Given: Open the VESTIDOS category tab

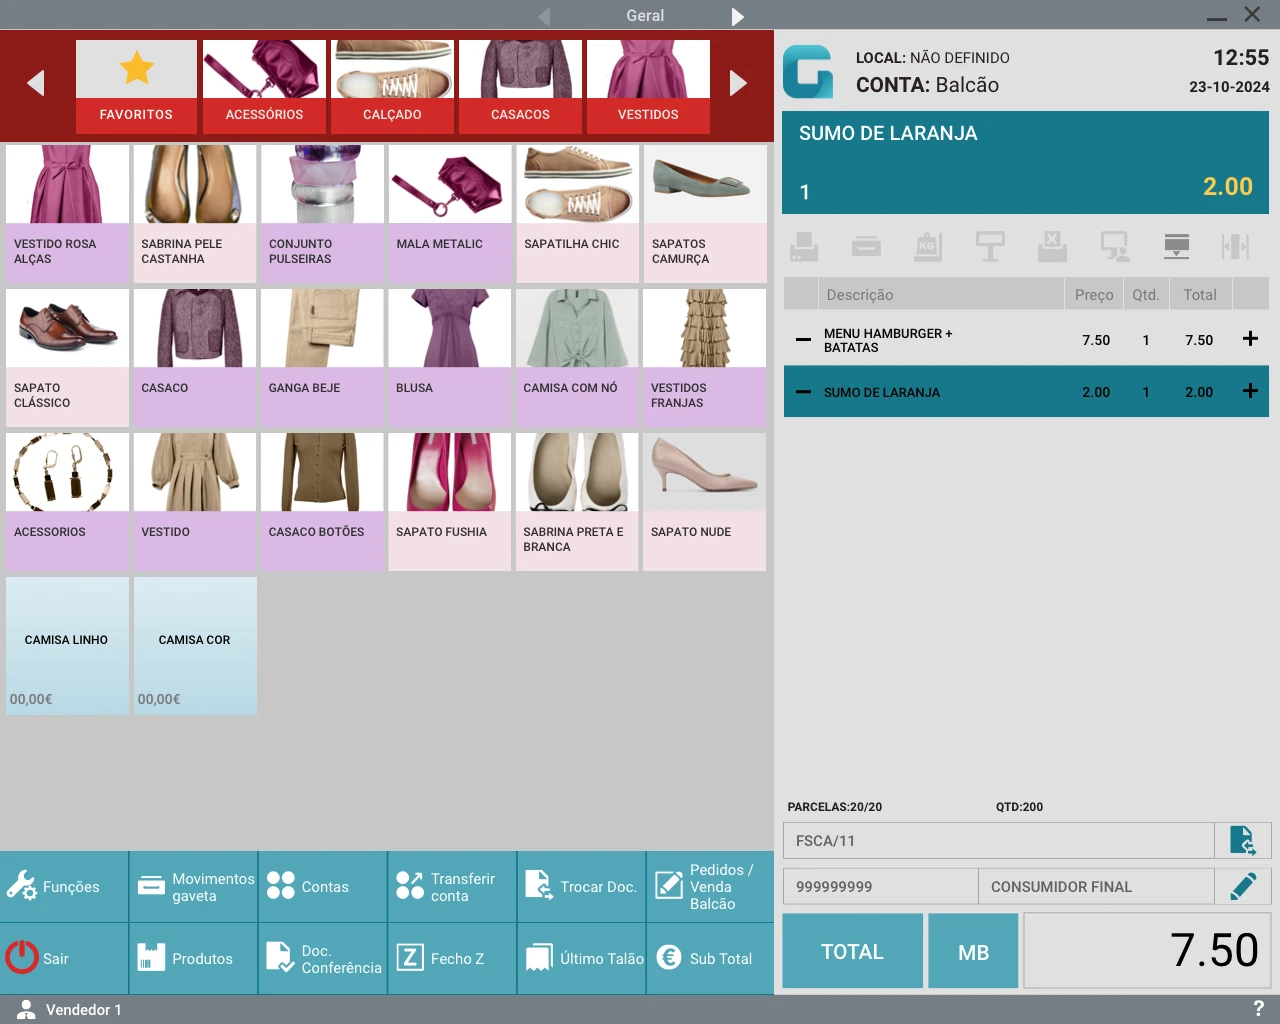Looking at the screenshot, I should pyautogui.click(x=648, y=87).
